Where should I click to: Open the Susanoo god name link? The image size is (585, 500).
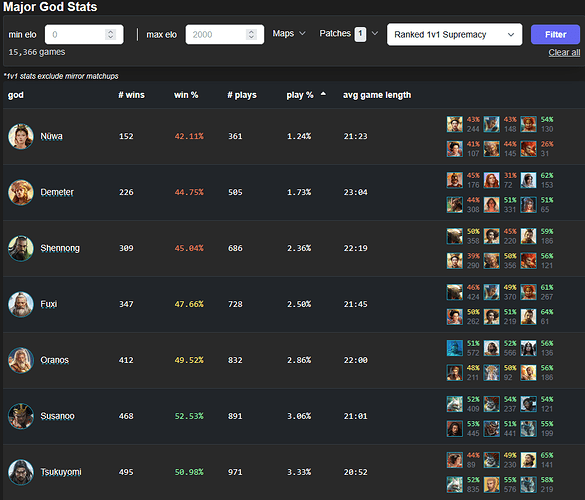point(57,416)
